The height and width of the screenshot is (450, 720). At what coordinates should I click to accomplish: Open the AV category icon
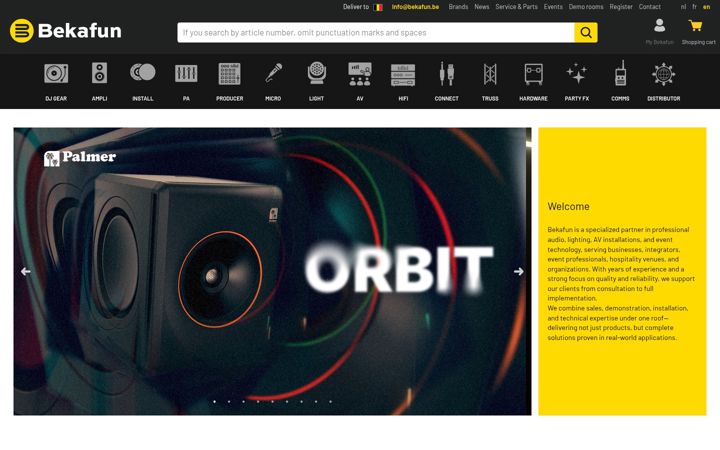tap(360, 74)
